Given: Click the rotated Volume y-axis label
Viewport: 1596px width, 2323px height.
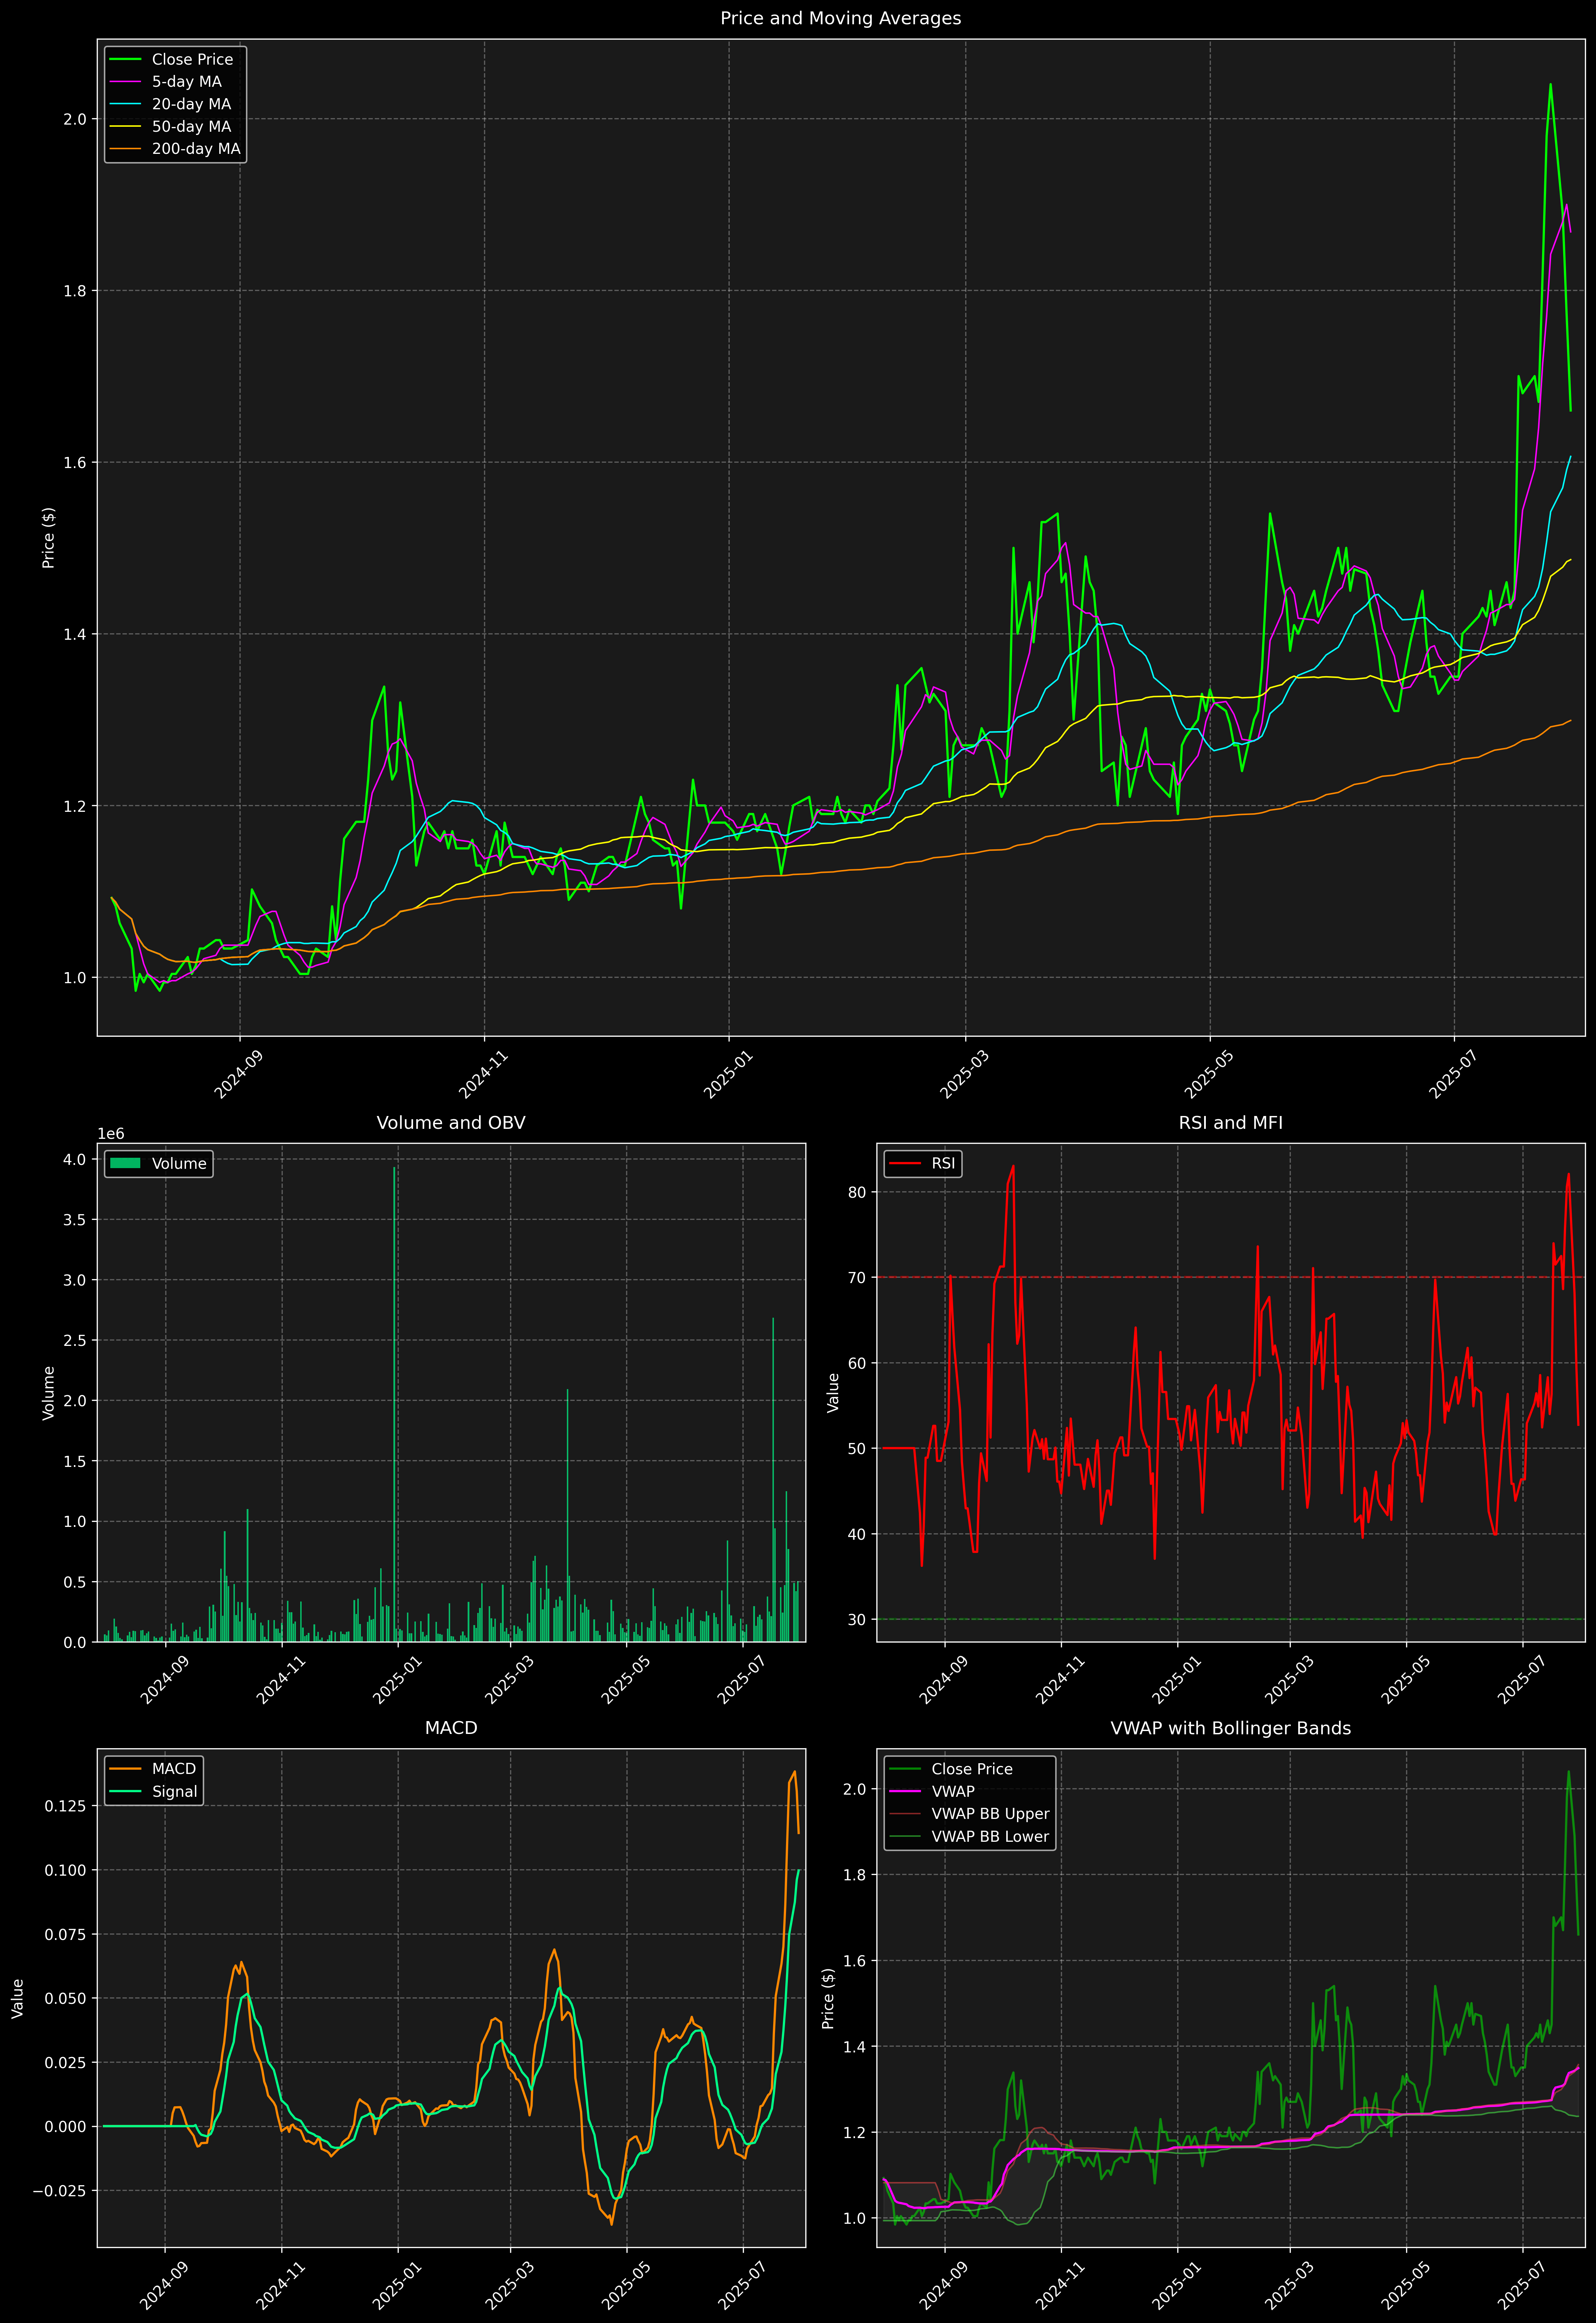Looking at the screenshot, I should pyautogui.click(x=48, y=1393).
